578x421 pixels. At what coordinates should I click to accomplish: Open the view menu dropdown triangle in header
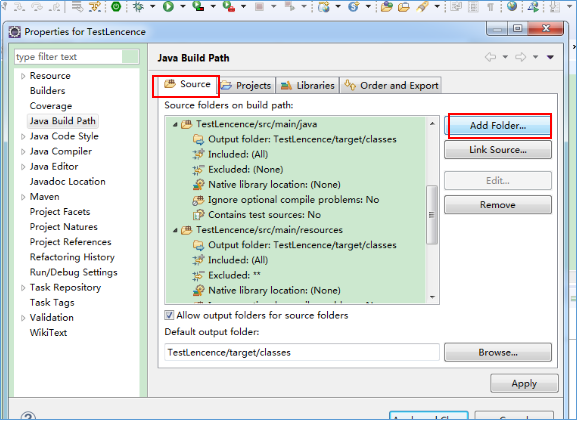coord(550,57)
